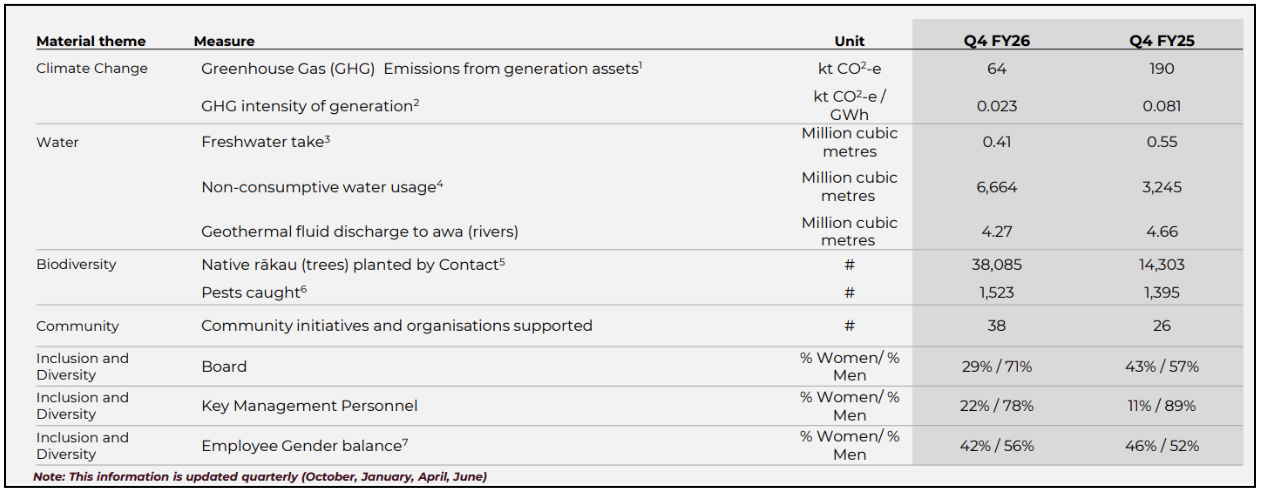
Task: Select the Measure column header
Action: point(224,41)
